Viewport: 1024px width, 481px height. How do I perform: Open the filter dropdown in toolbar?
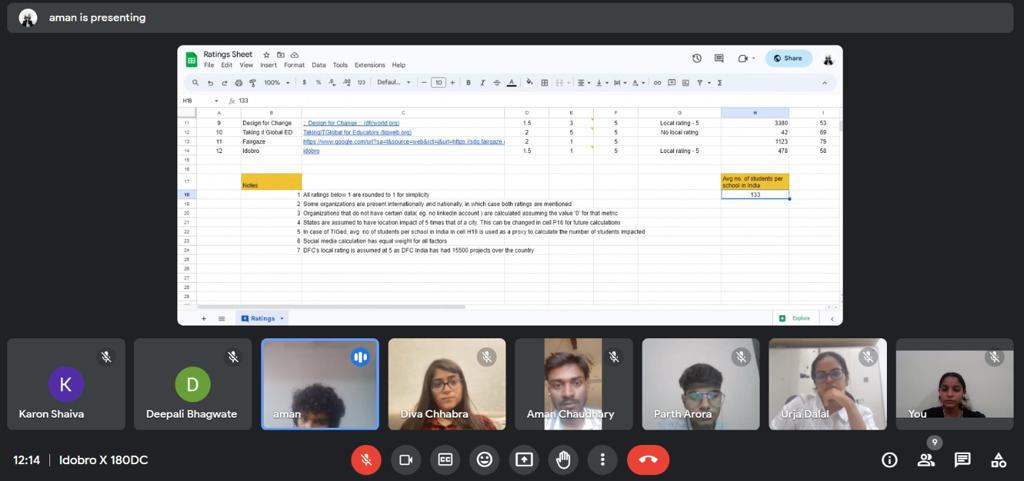click(x=702, y=83)
